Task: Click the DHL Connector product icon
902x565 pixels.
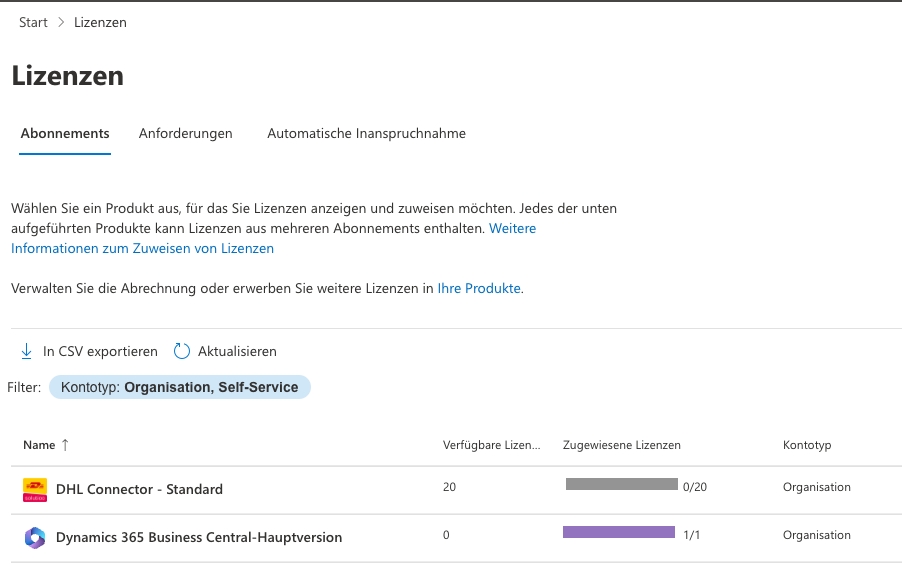Action: point(35,489)
